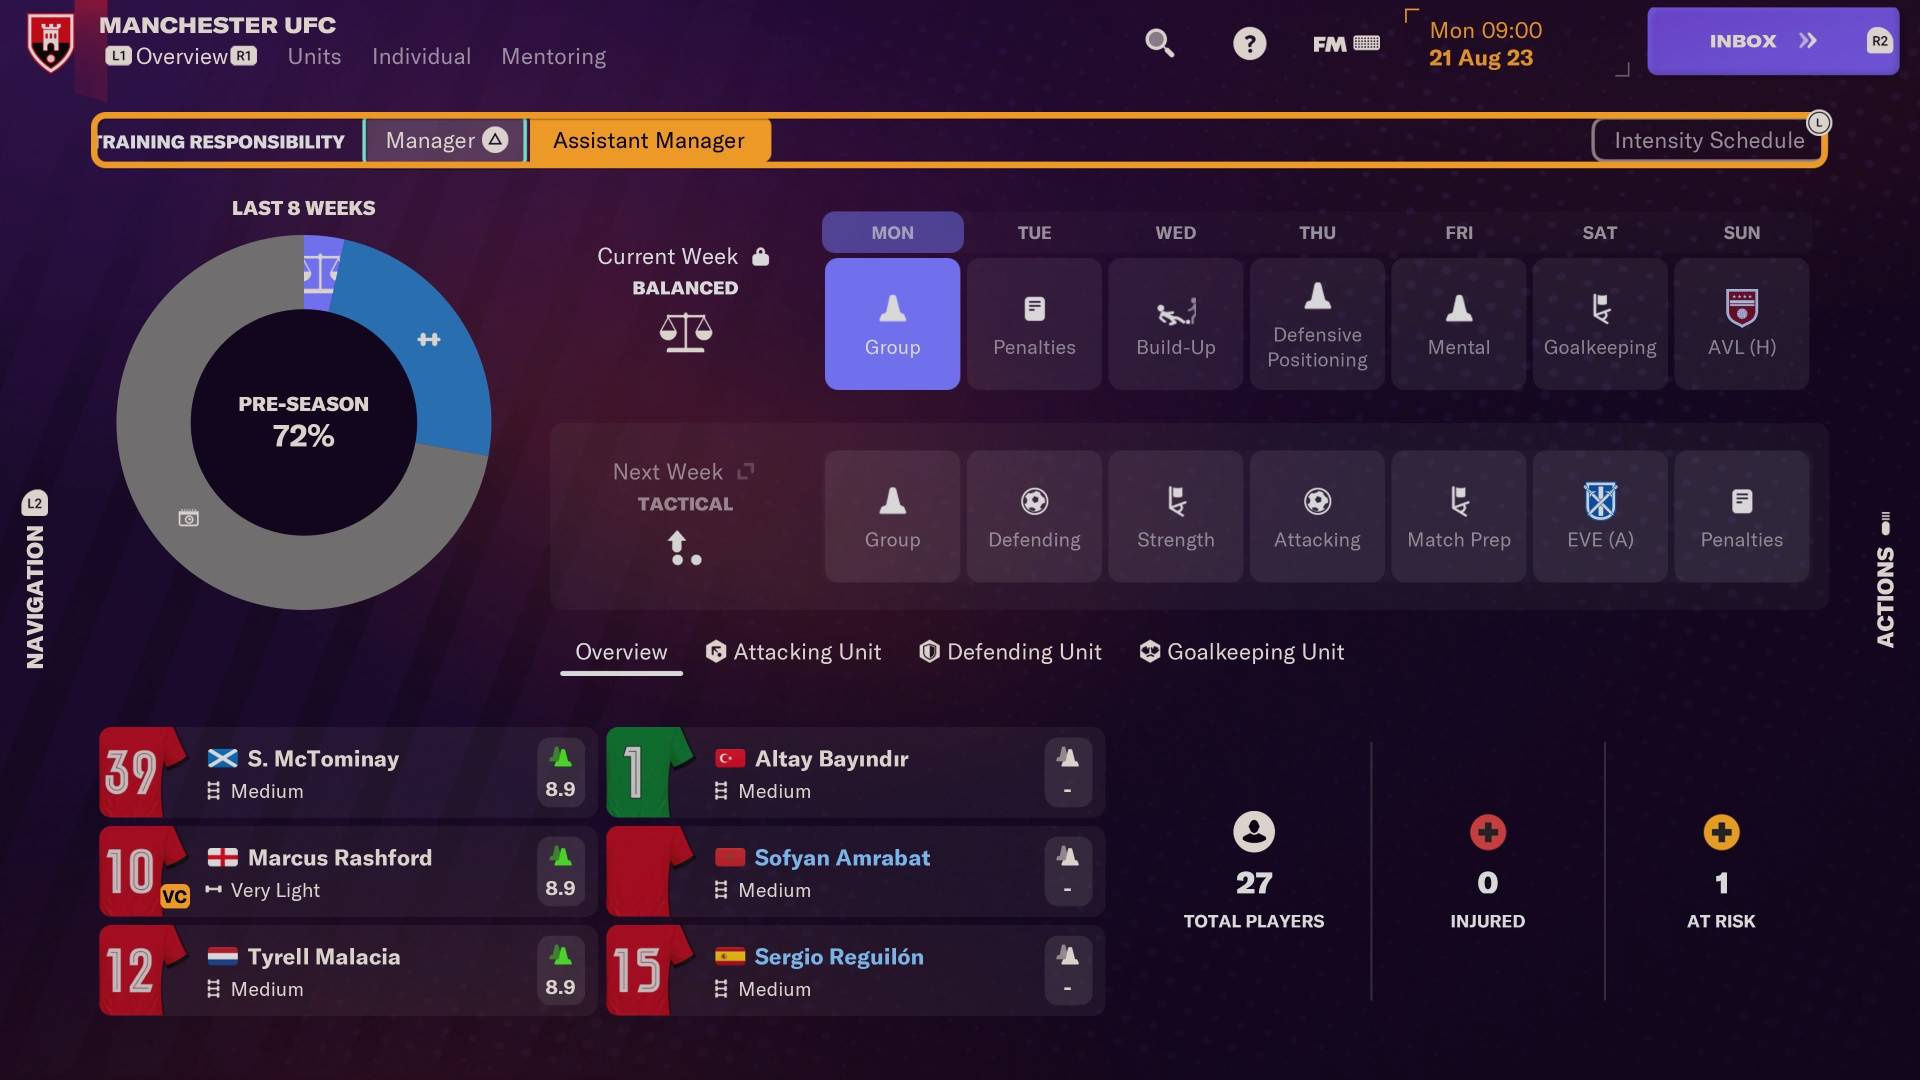Click the Balanced training schedule icon
Screen dimensions: 1920x1080
(x=682, y=332)
